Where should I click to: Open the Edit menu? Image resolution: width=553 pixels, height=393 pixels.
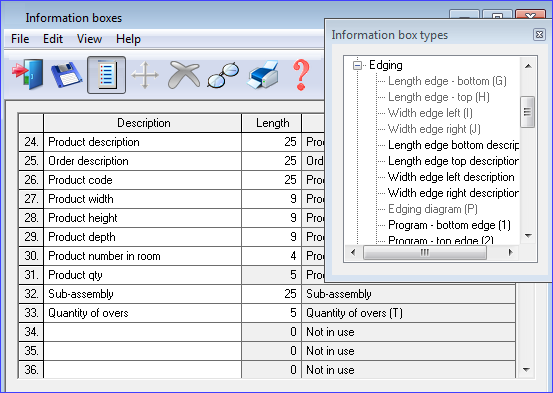(53, 39)
